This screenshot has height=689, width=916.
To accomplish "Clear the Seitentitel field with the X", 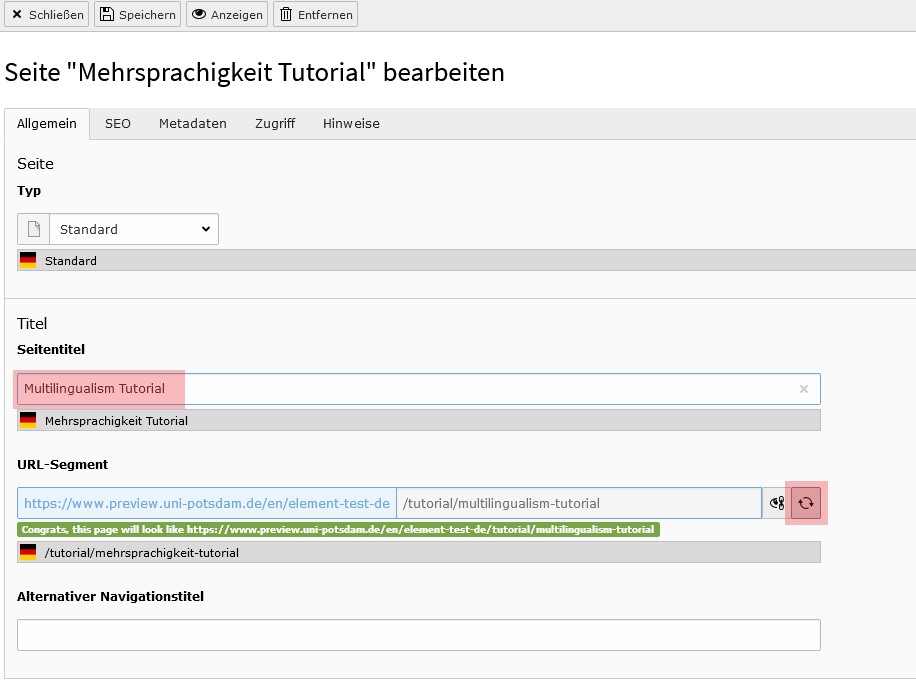I will [803, 389].
